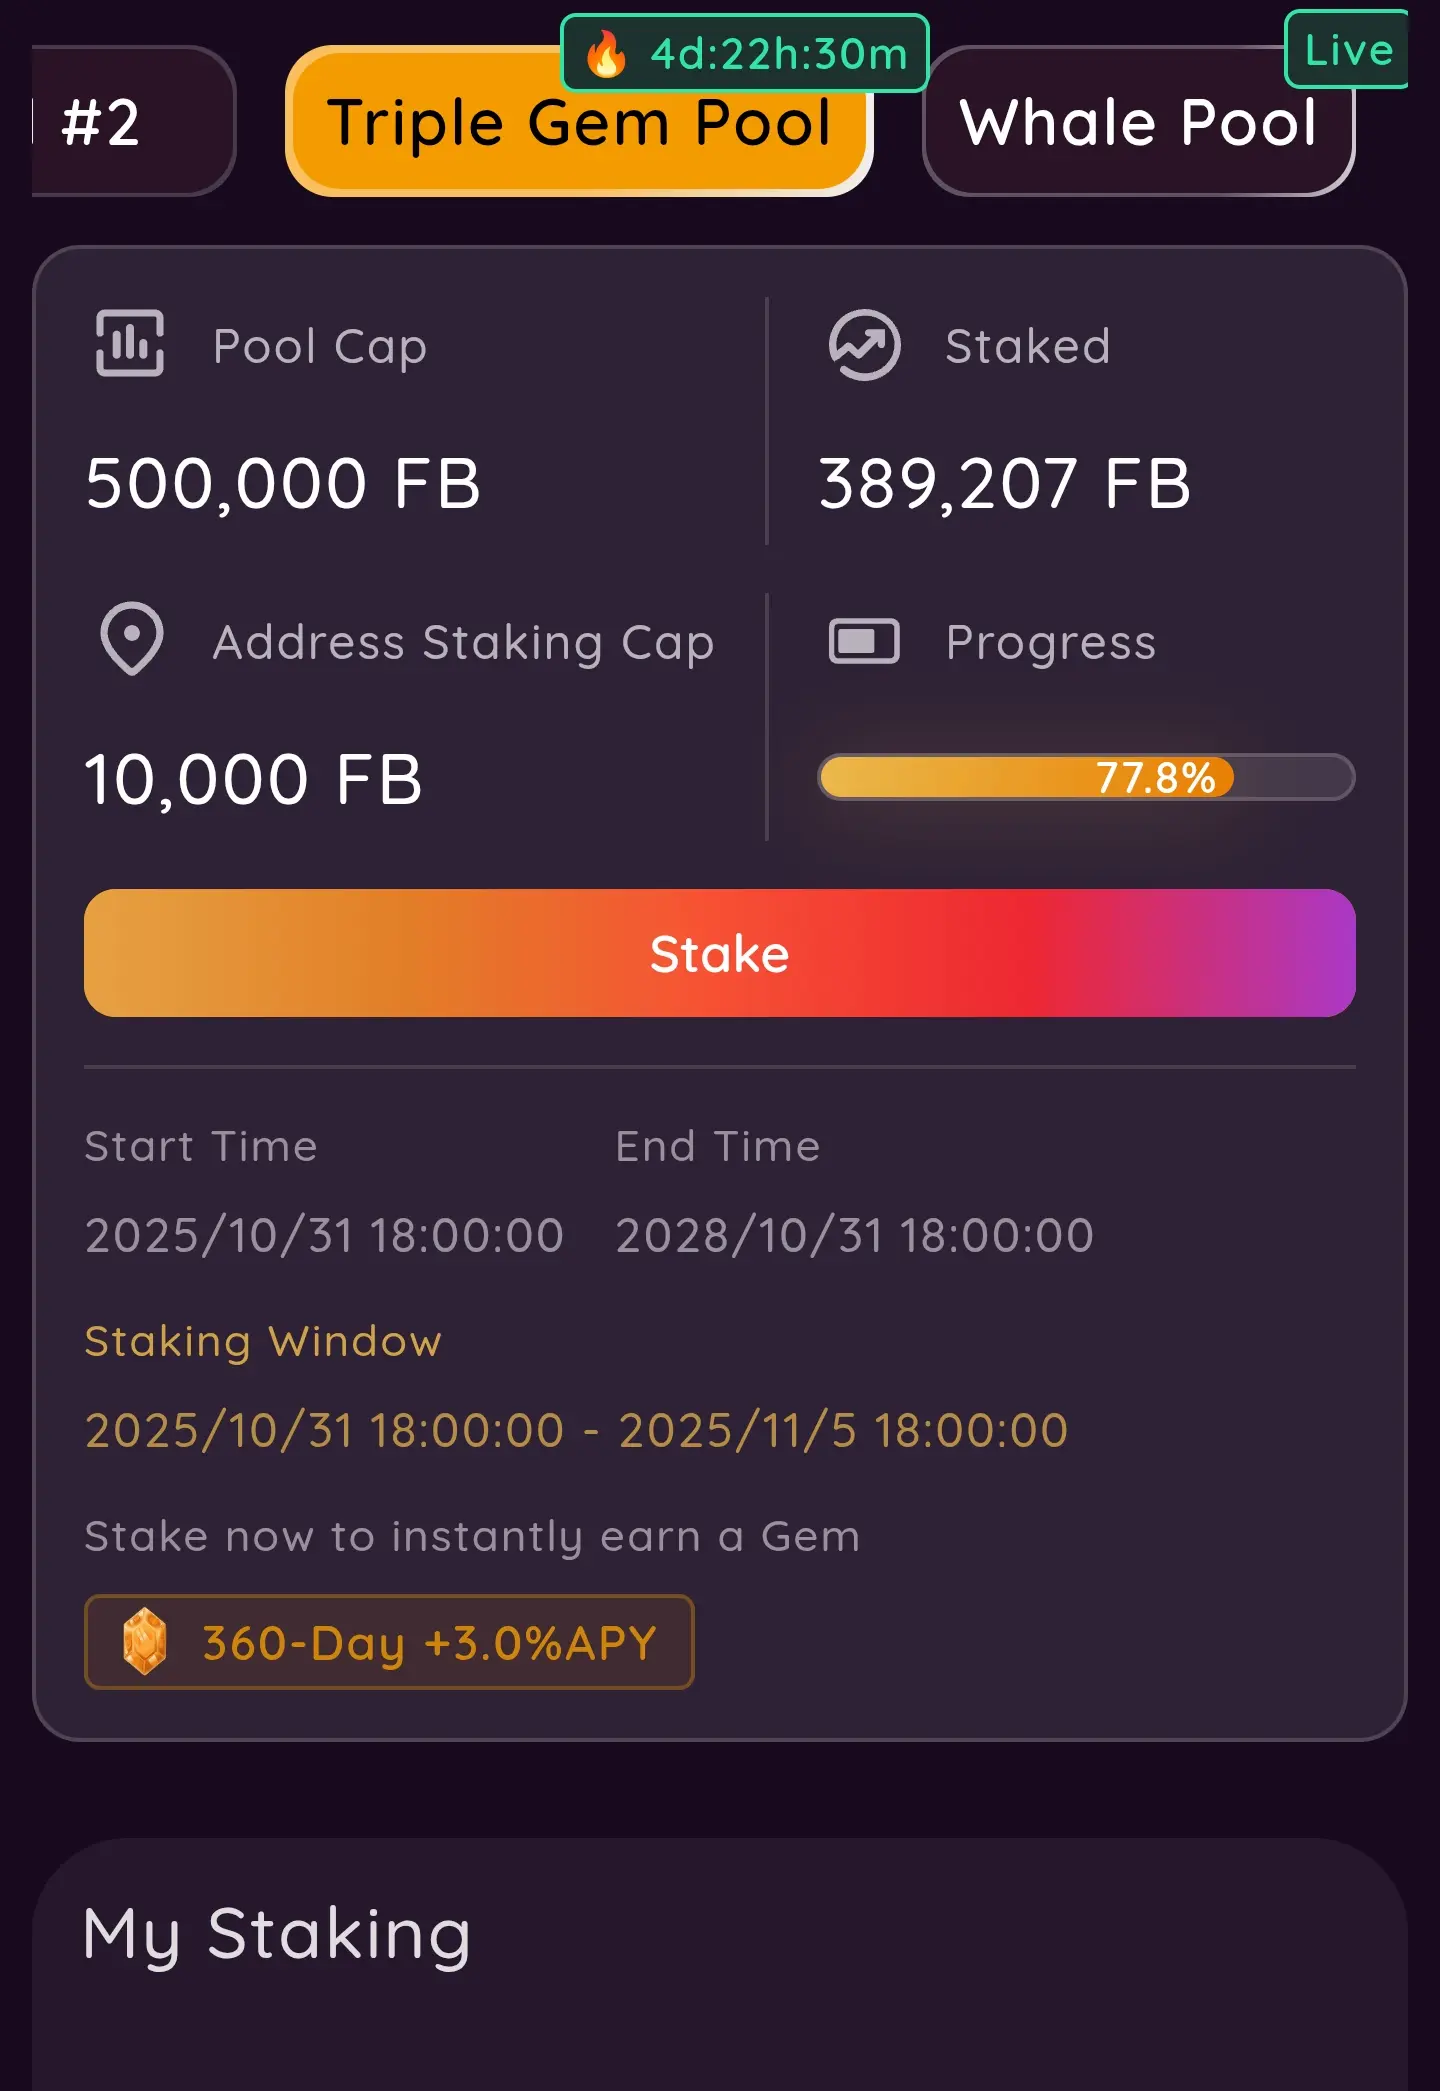This screenshot has height=2091, width=1440.
Task: Click the 77.8% progress bar
Action: [1086, 777]
